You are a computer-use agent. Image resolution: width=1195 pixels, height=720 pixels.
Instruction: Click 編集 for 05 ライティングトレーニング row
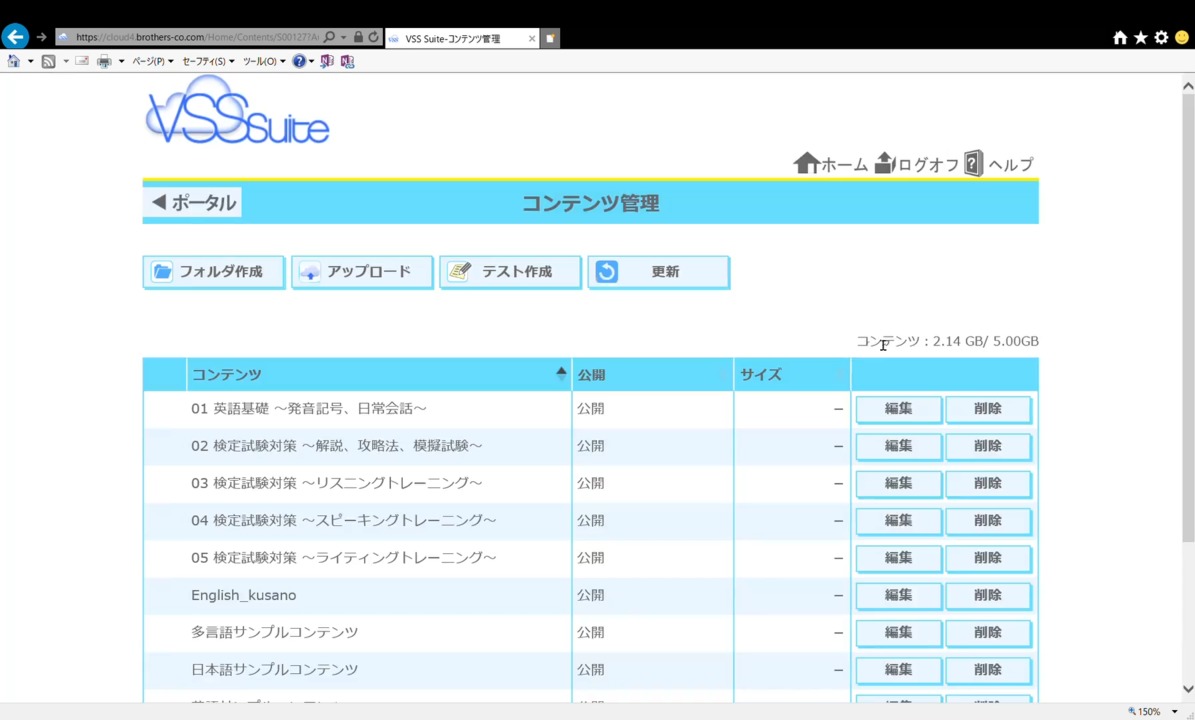tap(899, 558)
